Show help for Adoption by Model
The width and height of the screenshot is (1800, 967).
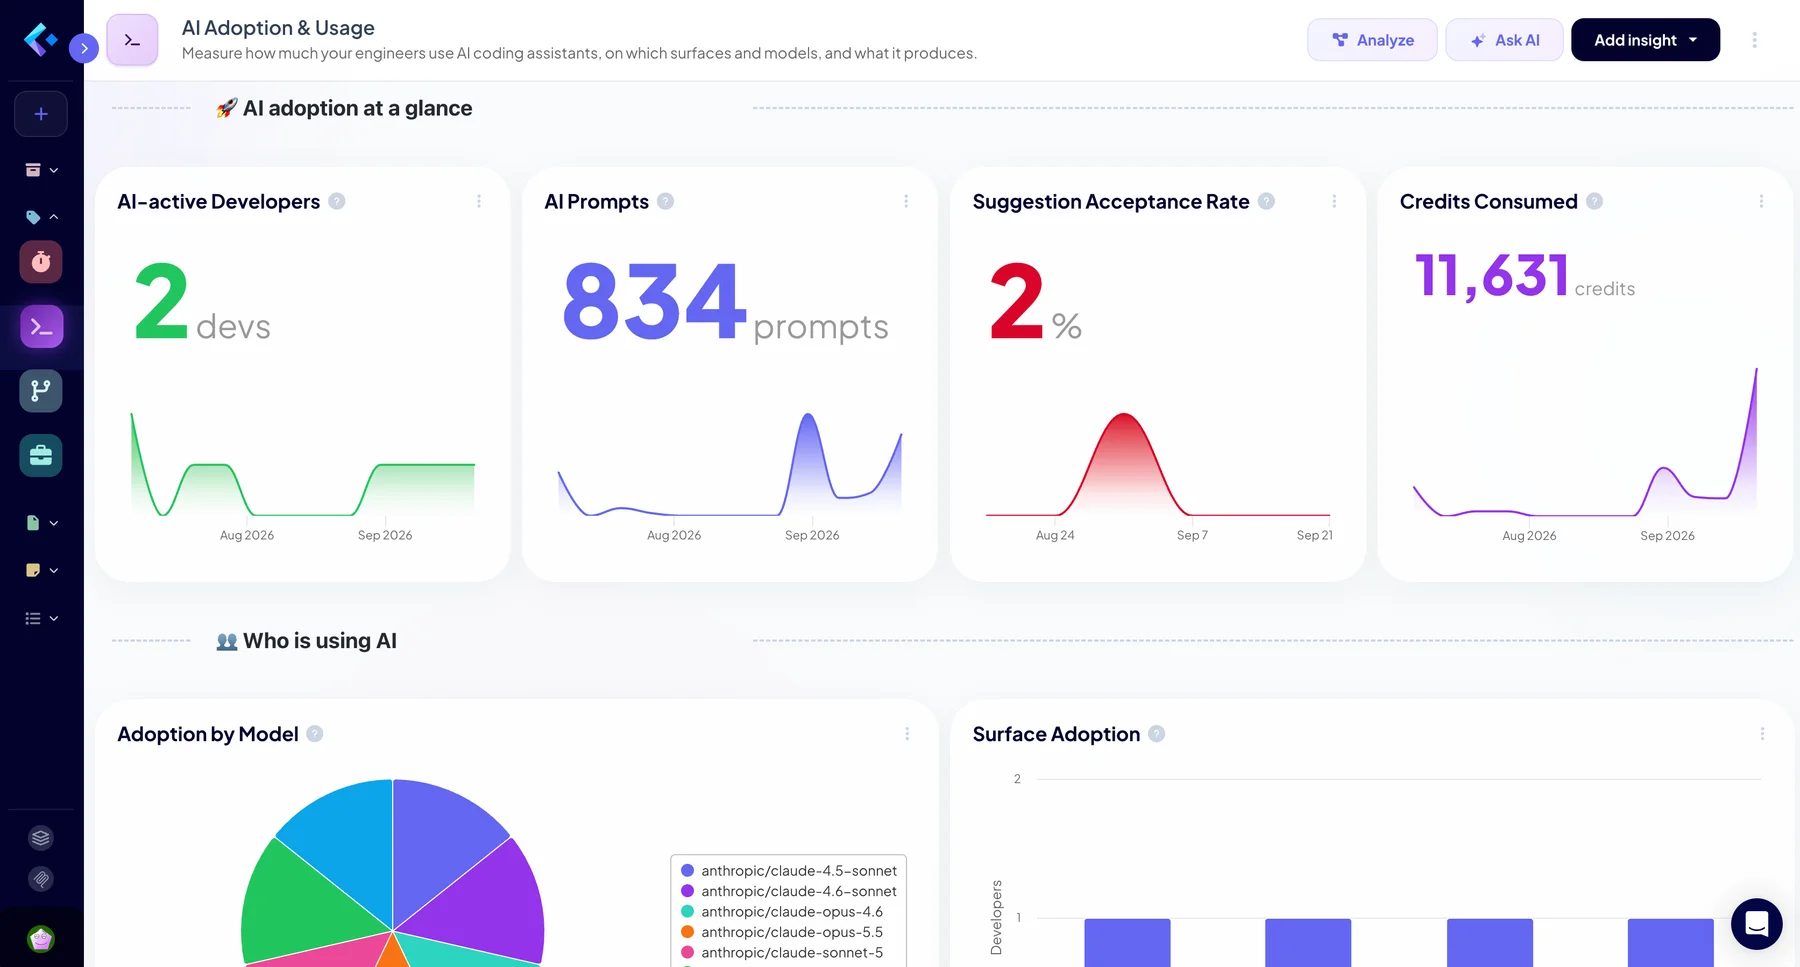[315, 734]
